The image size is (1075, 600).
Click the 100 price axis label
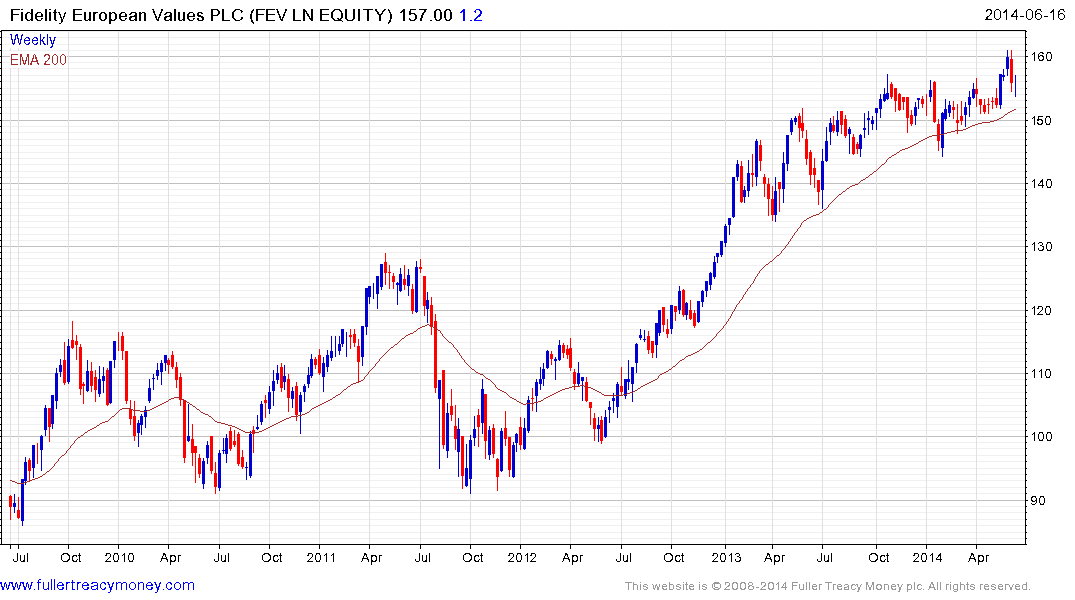1042,437
